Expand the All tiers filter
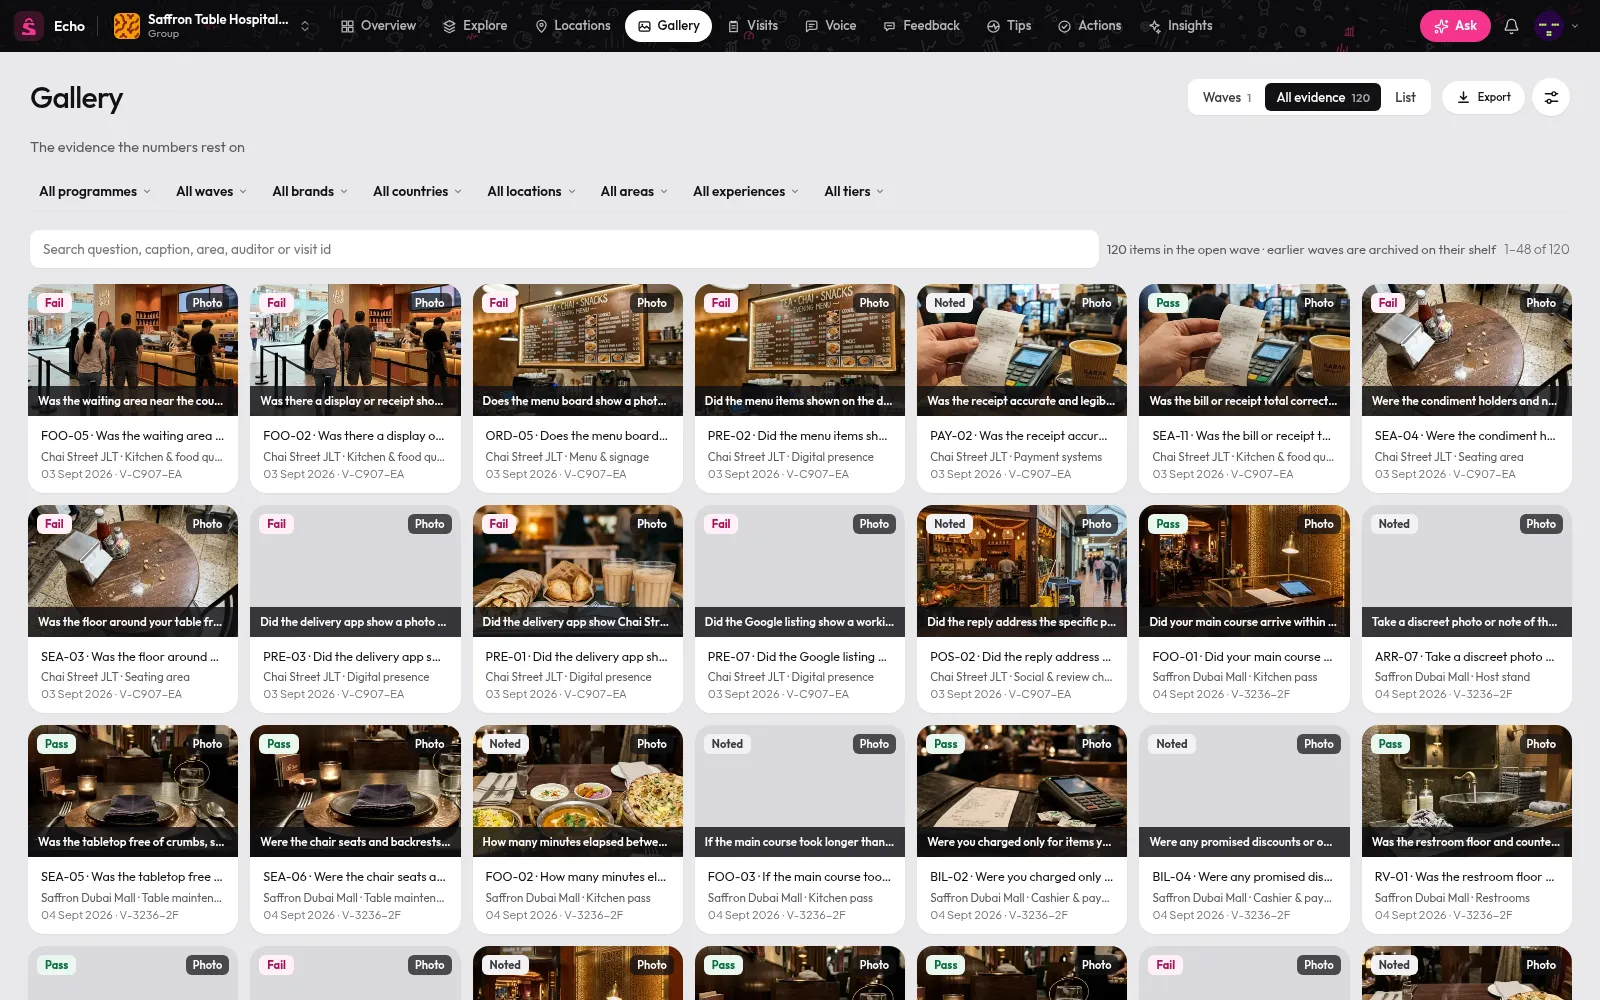 (854, 191)
